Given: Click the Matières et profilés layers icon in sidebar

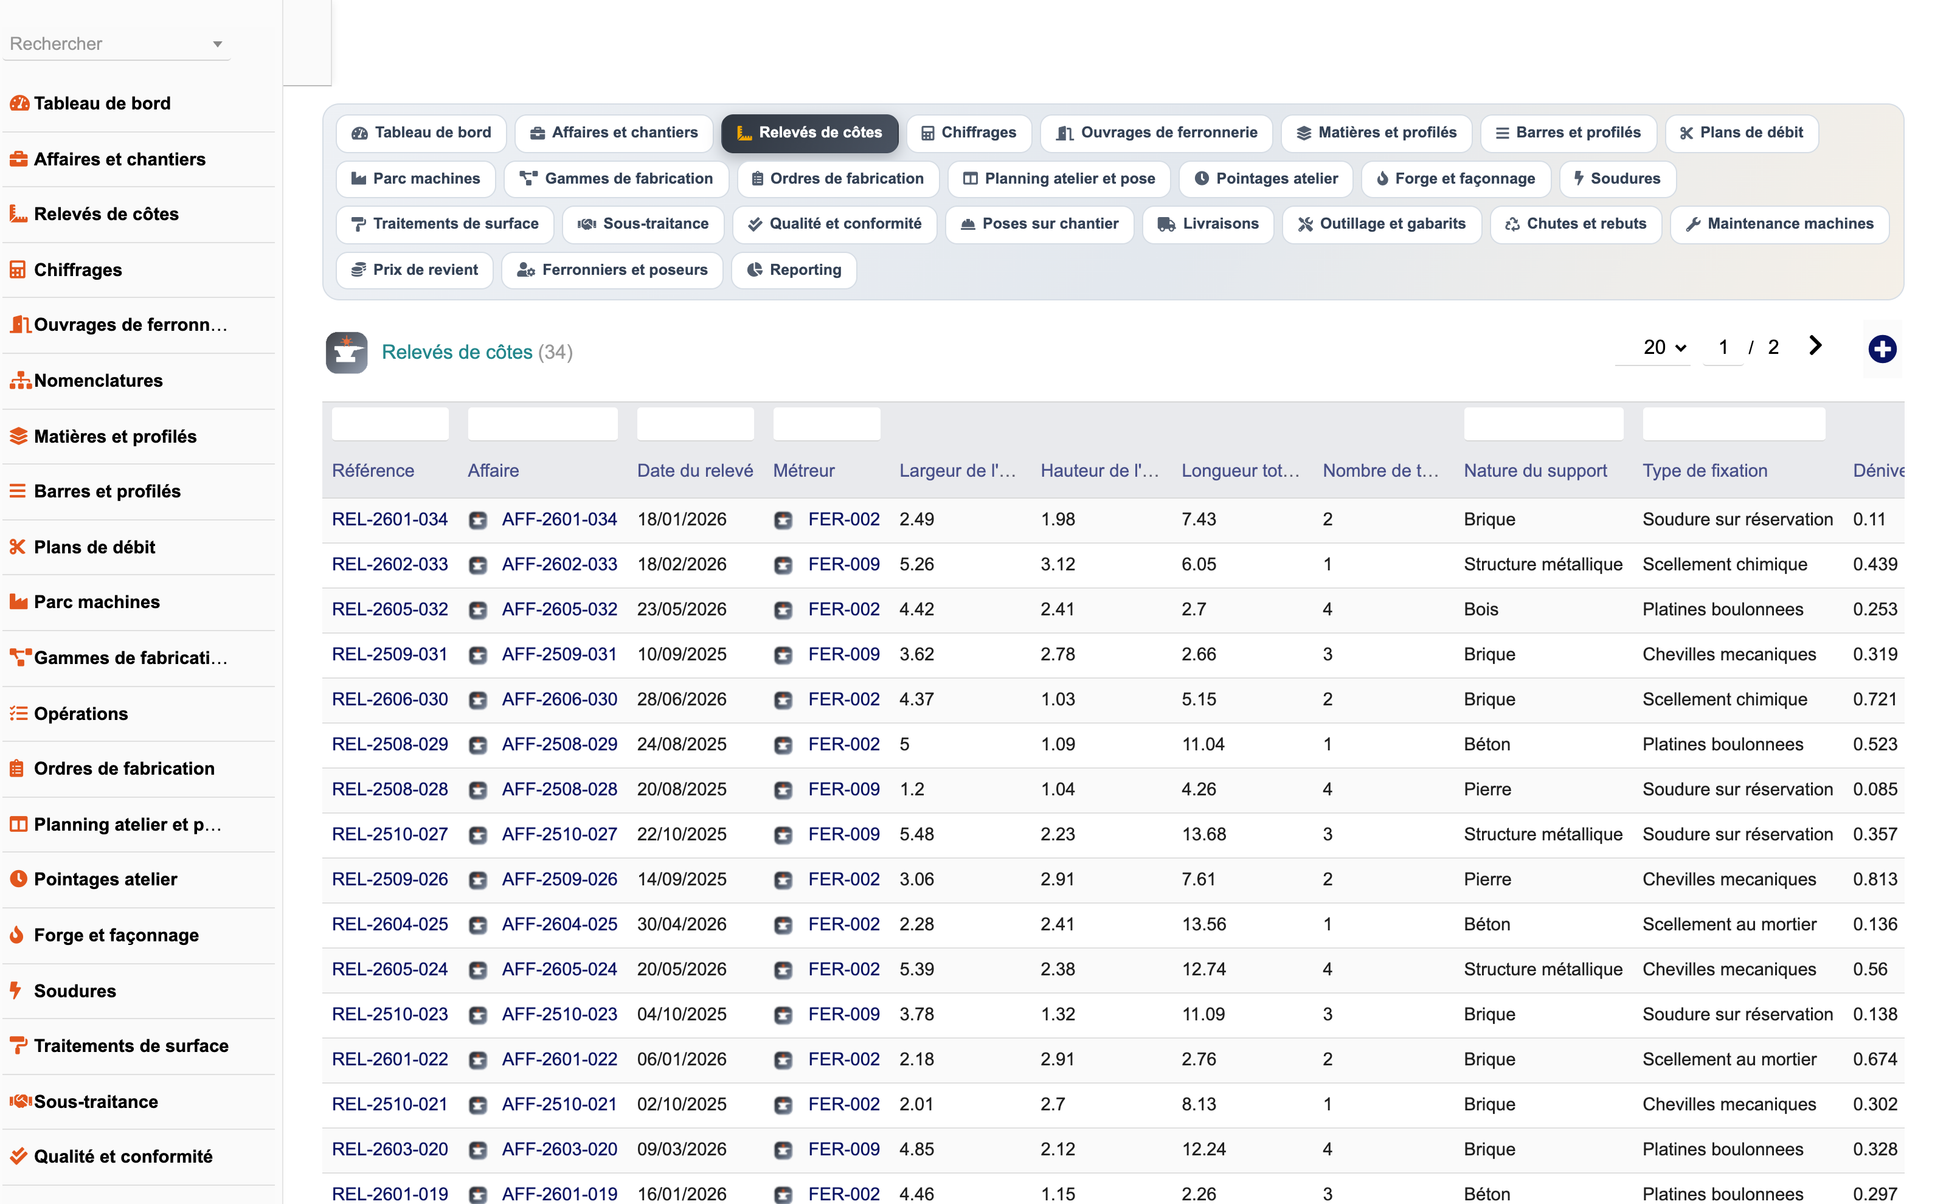Looking at the screenshot, I should [x=18, y=436].
